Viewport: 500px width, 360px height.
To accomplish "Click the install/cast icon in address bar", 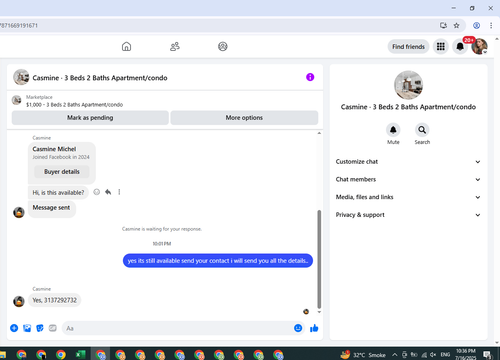I will 443,25.
